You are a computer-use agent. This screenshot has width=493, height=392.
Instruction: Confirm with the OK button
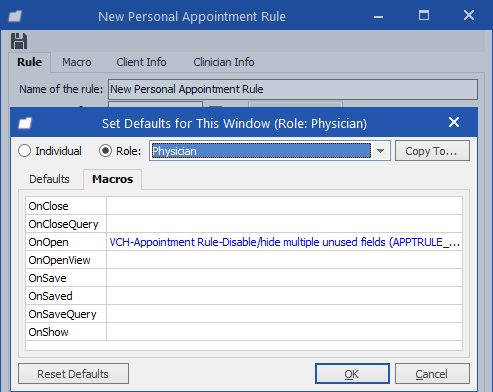click(x=352, y=374)
